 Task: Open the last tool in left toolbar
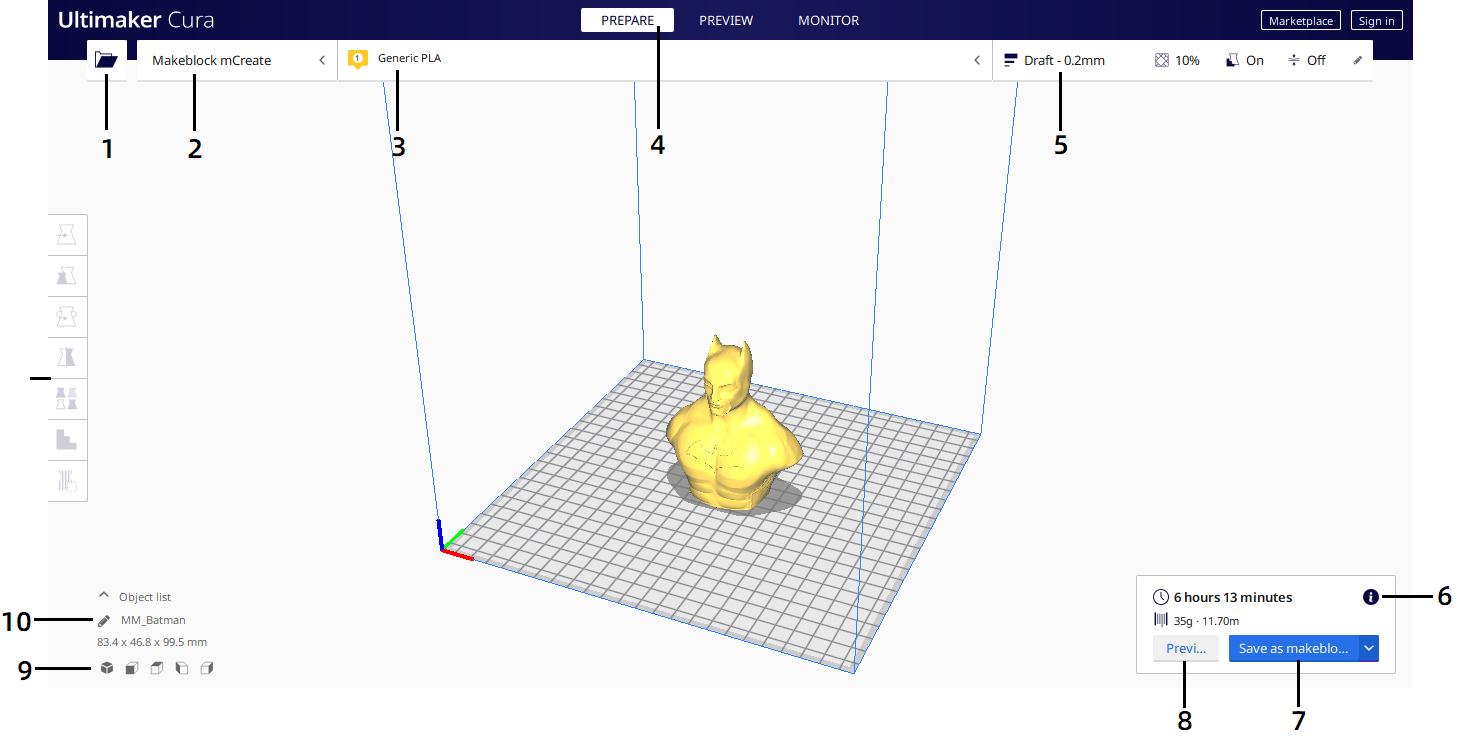click(x=67, y=481)
